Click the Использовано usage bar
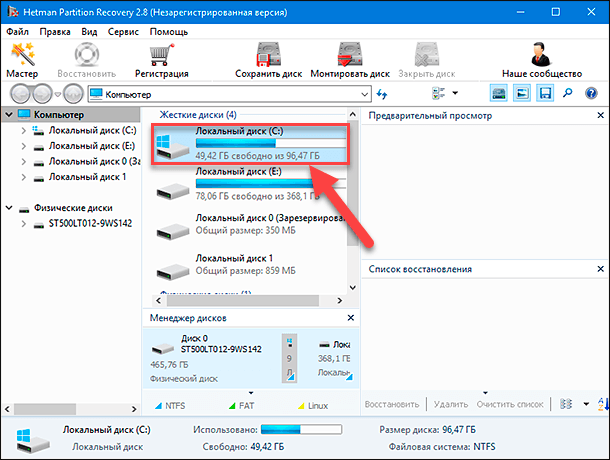This screenshot has width=610, height=460. coord(301,429)
